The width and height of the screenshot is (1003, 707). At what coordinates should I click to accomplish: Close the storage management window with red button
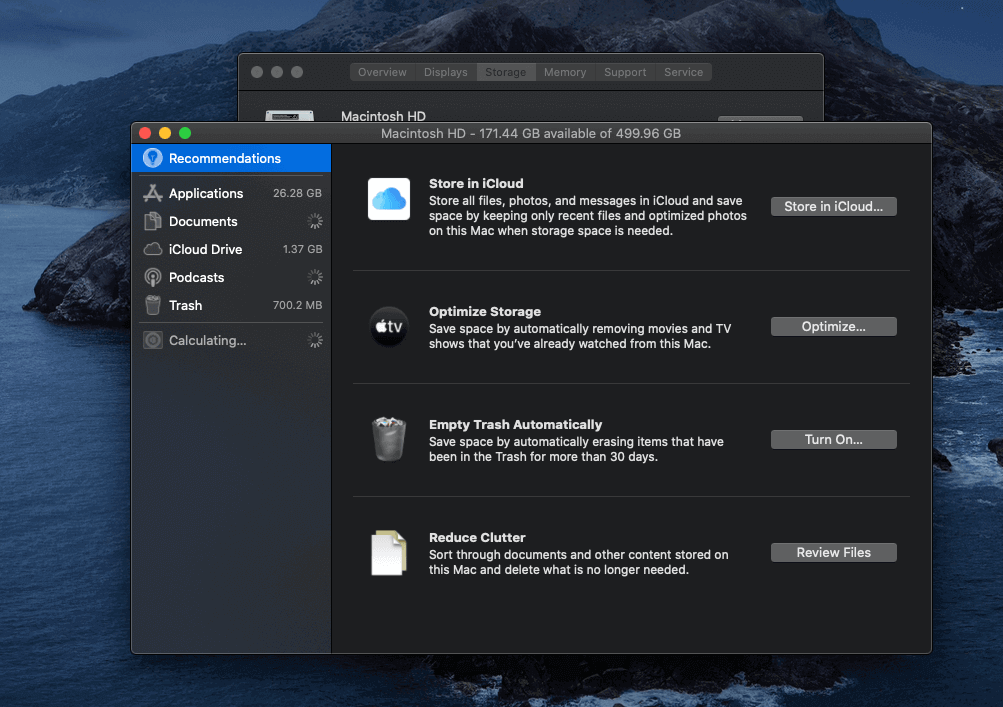[x=145, y=133]
